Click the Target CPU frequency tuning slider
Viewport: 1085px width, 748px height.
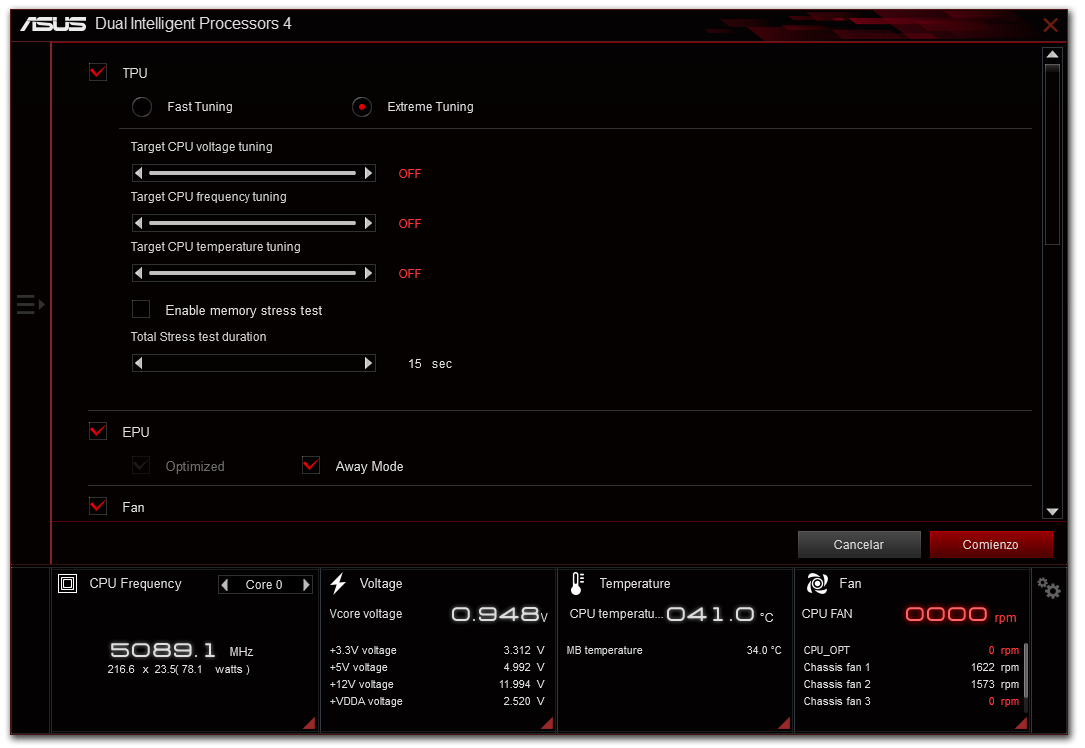(253, 223)
